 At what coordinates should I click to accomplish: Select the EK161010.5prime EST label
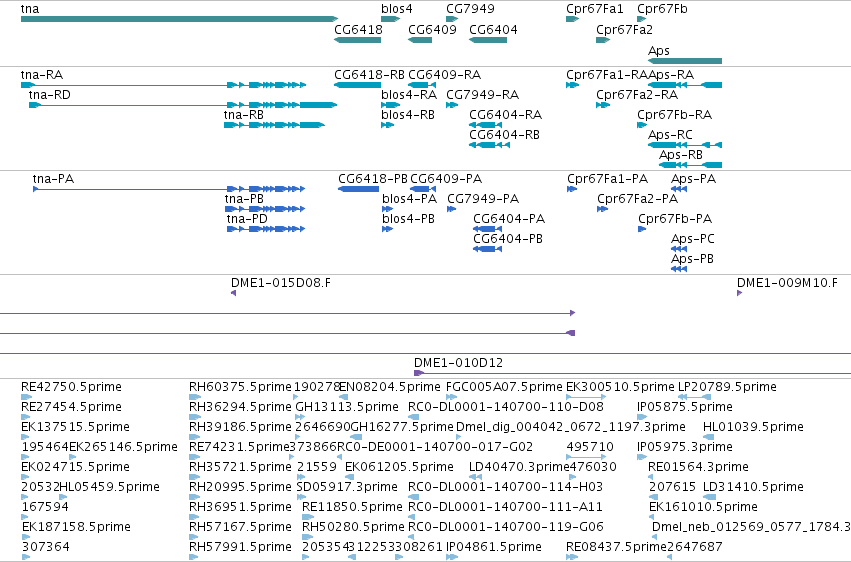click(x=703, y=507)
